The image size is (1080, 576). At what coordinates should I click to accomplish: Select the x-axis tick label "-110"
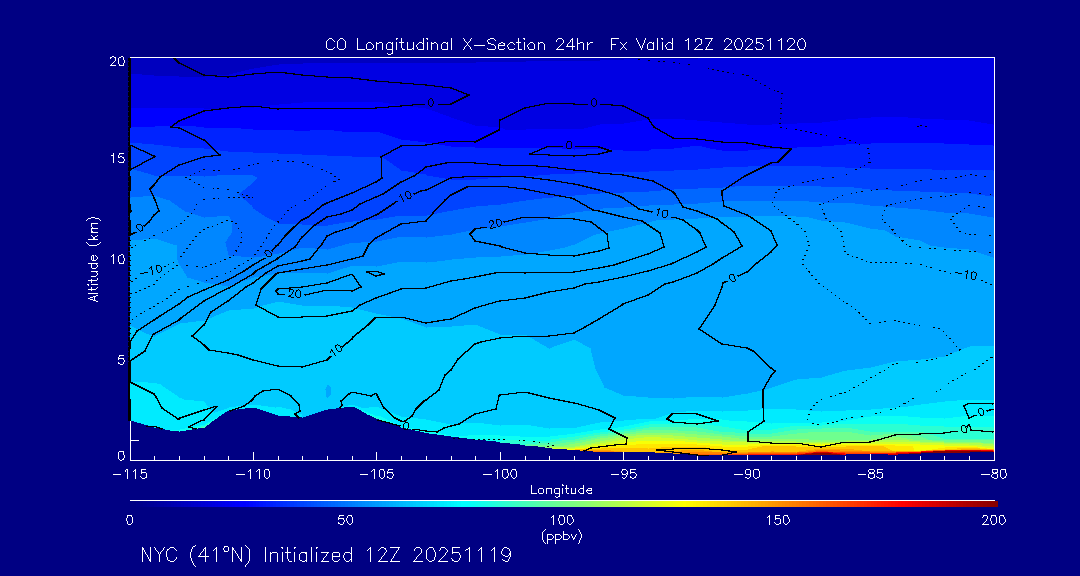tap(253, 475)
